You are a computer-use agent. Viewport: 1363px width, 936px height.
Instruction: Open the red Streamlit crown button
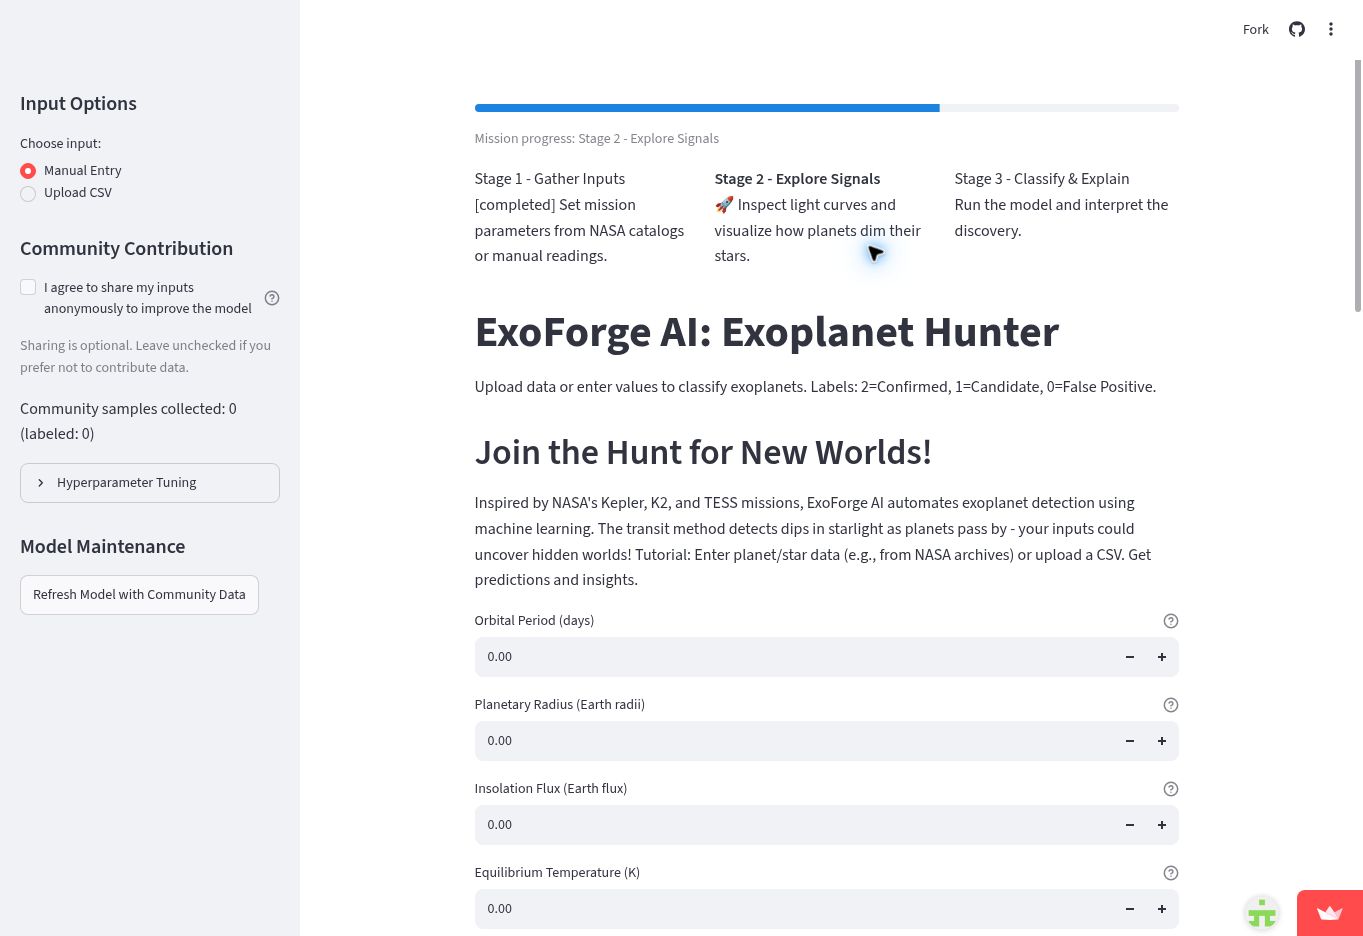(x=1330, y=913)
